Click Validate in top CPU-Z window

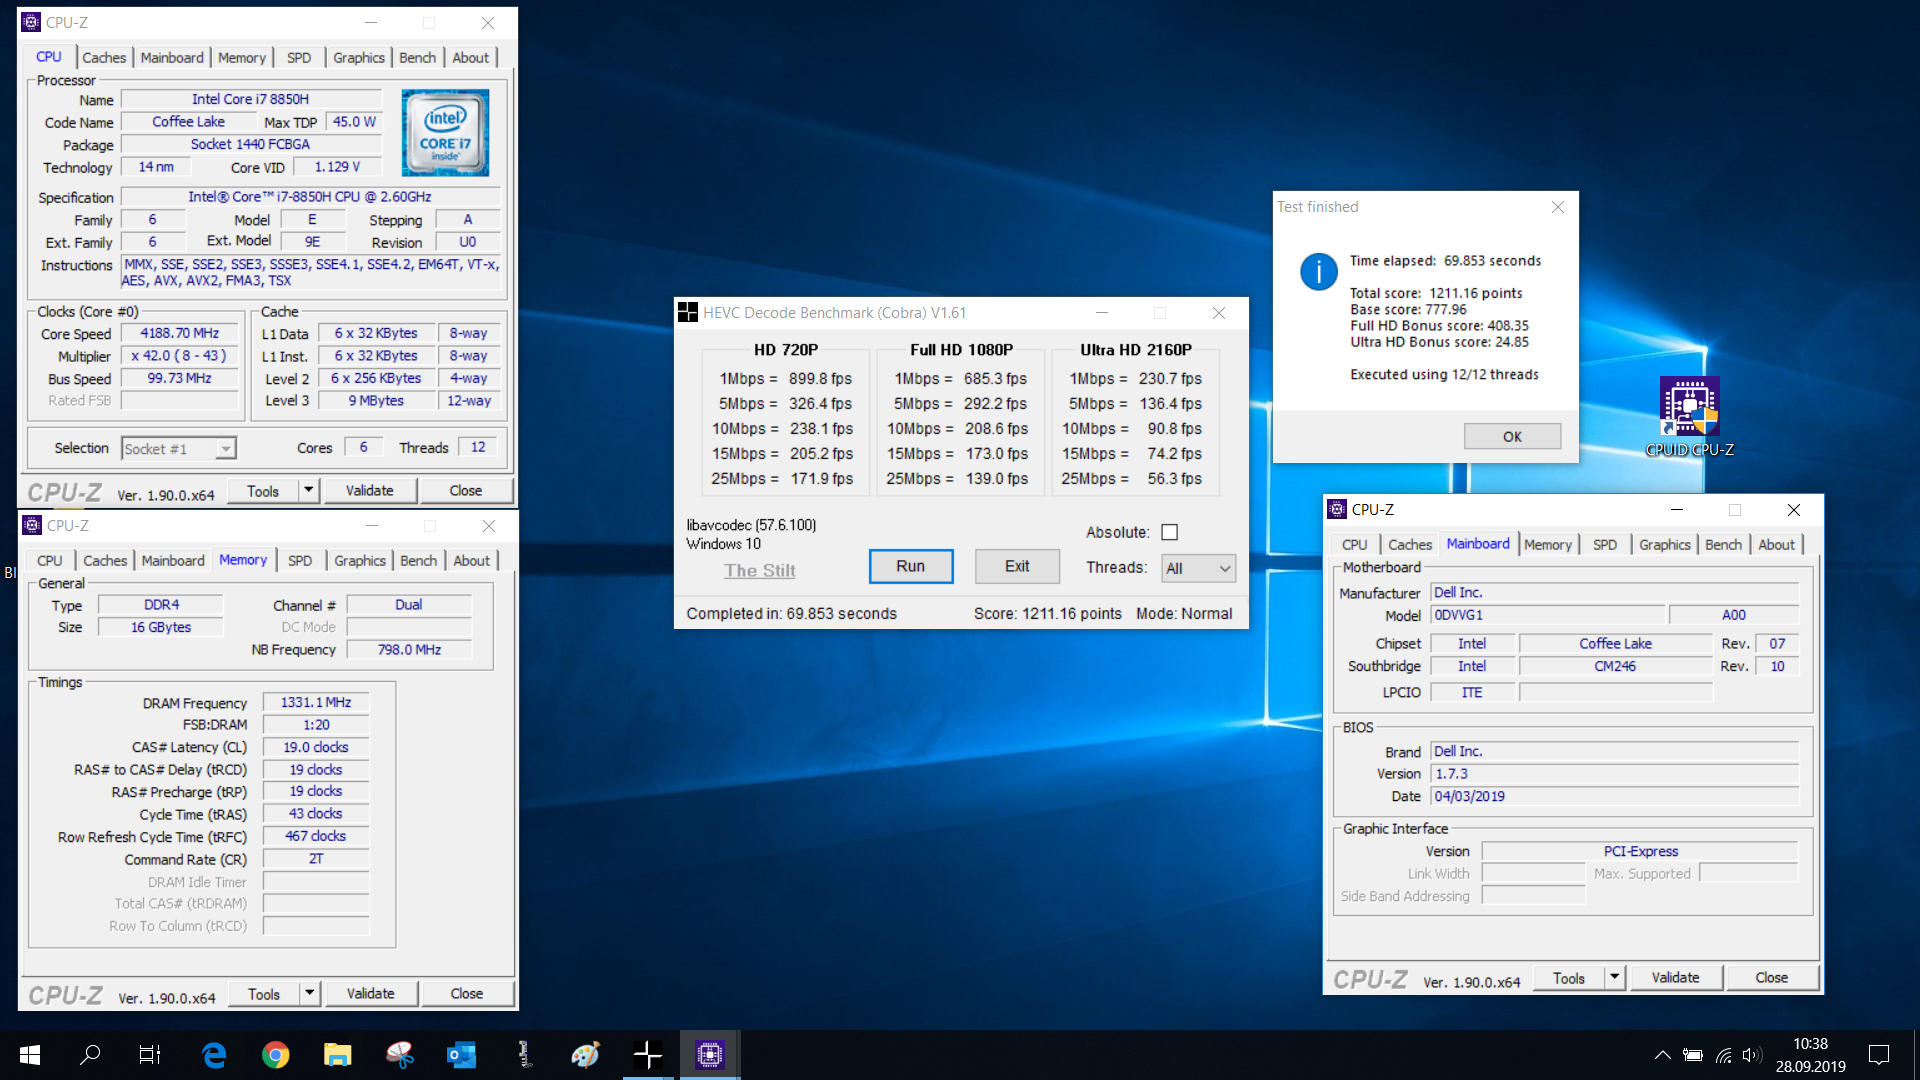(x=370, y=490)
